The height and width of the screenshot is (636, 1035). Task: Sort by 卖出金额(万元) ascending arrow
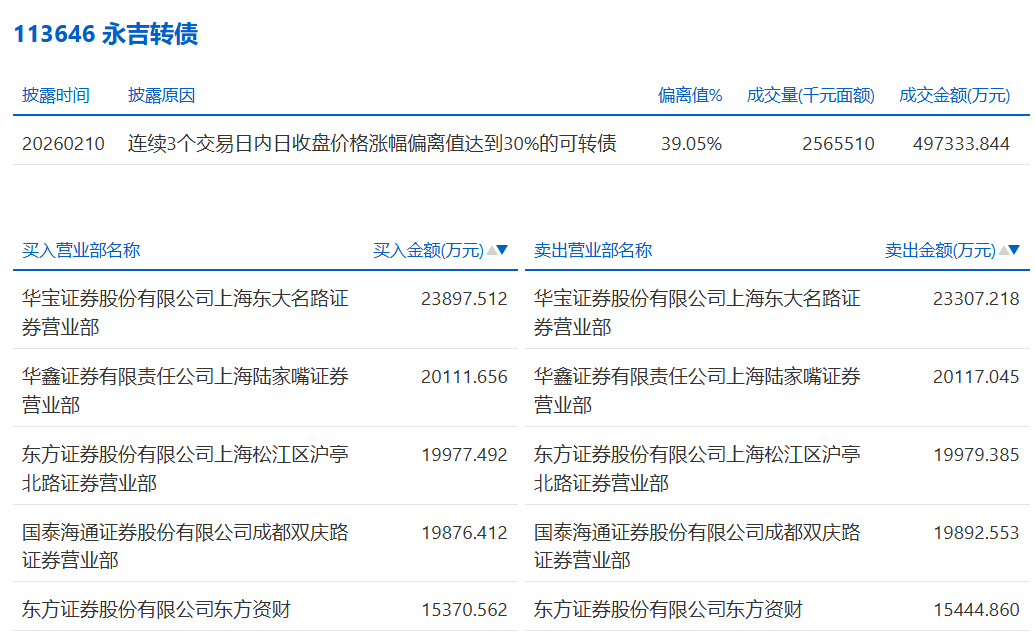coord(1004,250)
